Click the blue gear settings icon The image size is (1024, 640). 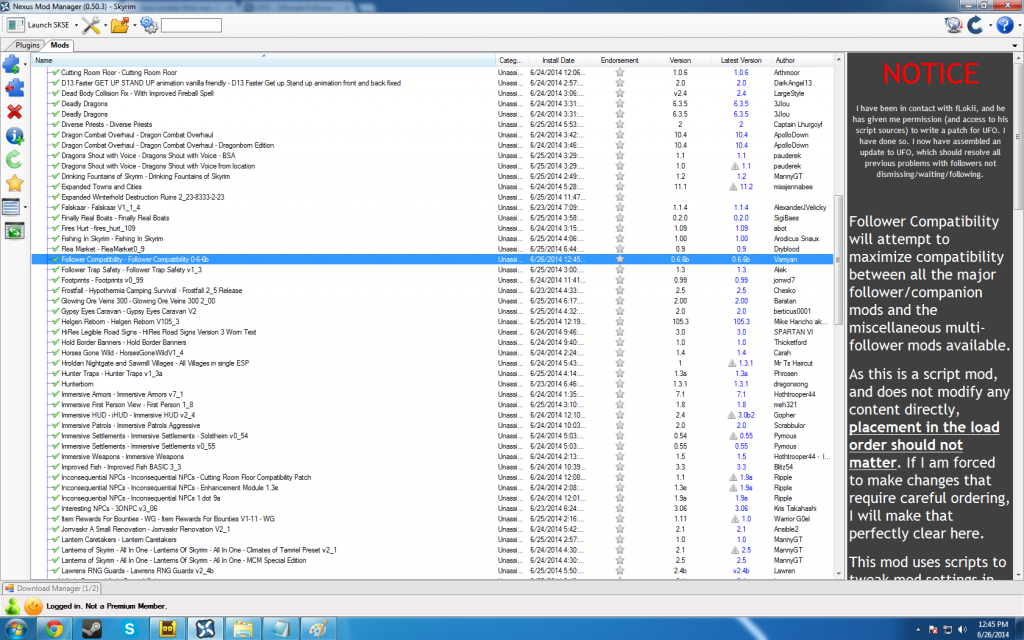[149, 25]
